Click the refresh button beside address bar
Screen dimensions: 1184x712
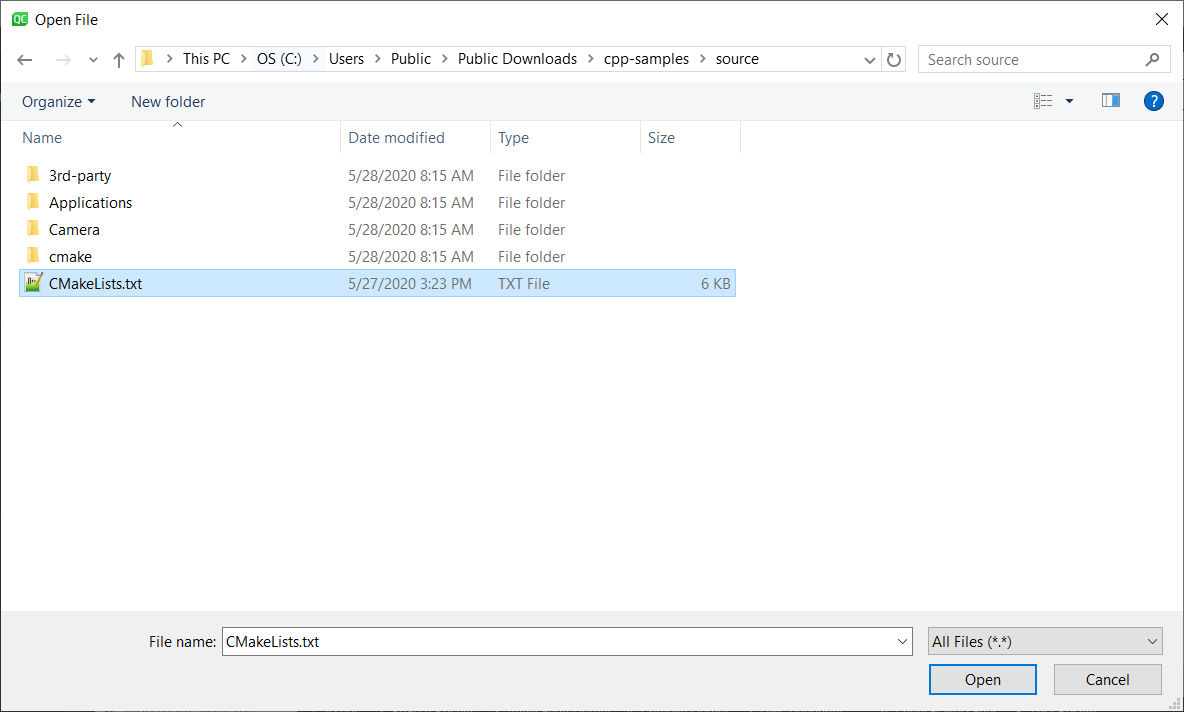coord(895,60)
